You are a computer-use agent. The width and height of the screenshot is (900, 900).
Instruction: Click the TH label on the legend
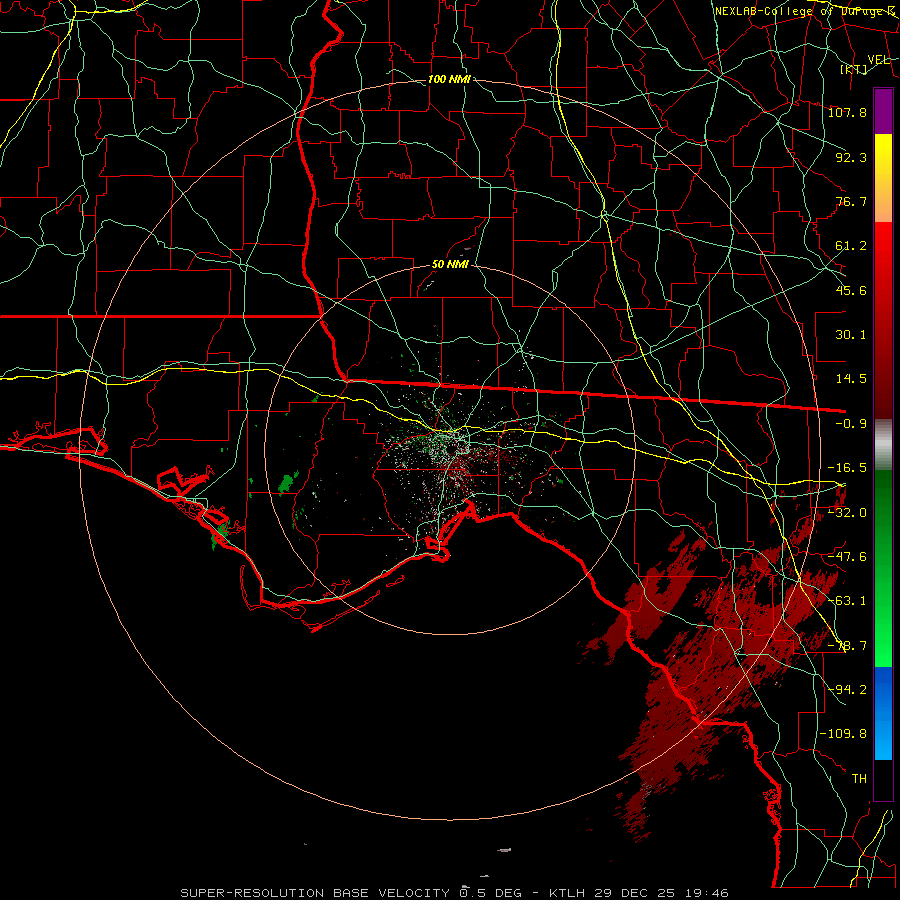[x=859, y=779]
